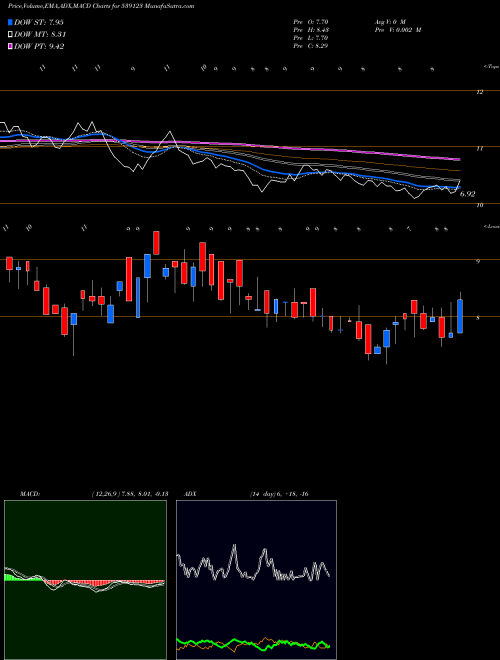This screenshot has width=500, height=660.
Task: Click the 'Pre C: 8.29' value
Action: (x=311, y=46)
